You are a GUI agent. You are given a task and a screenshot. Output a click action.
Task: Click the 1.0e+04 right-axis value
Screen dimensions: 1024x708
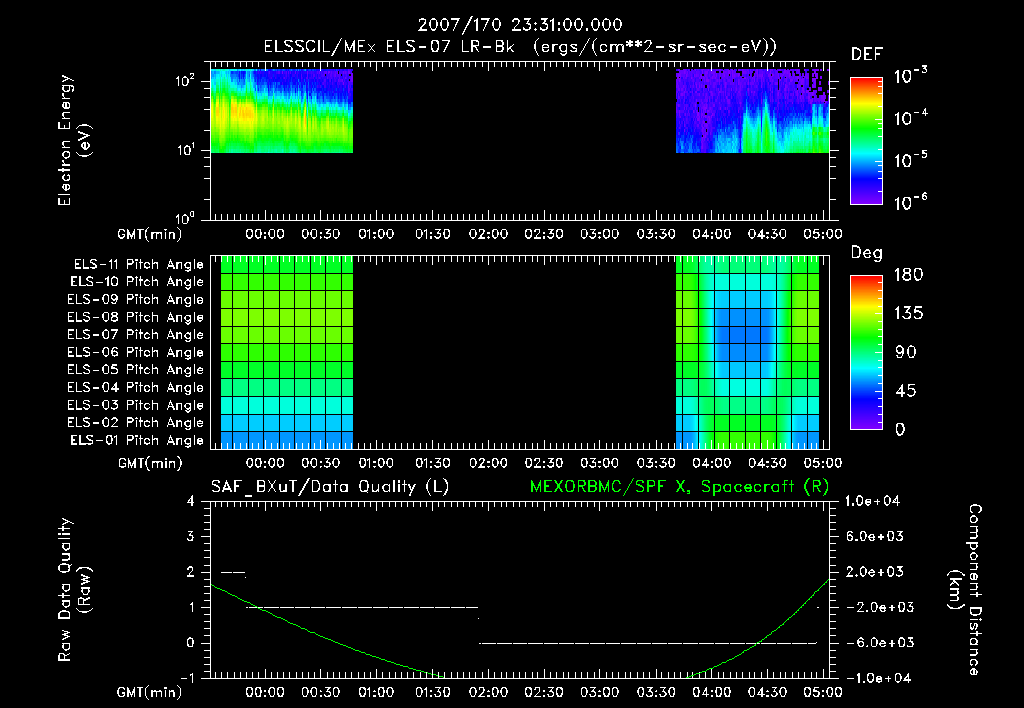(x=872, y=502)
